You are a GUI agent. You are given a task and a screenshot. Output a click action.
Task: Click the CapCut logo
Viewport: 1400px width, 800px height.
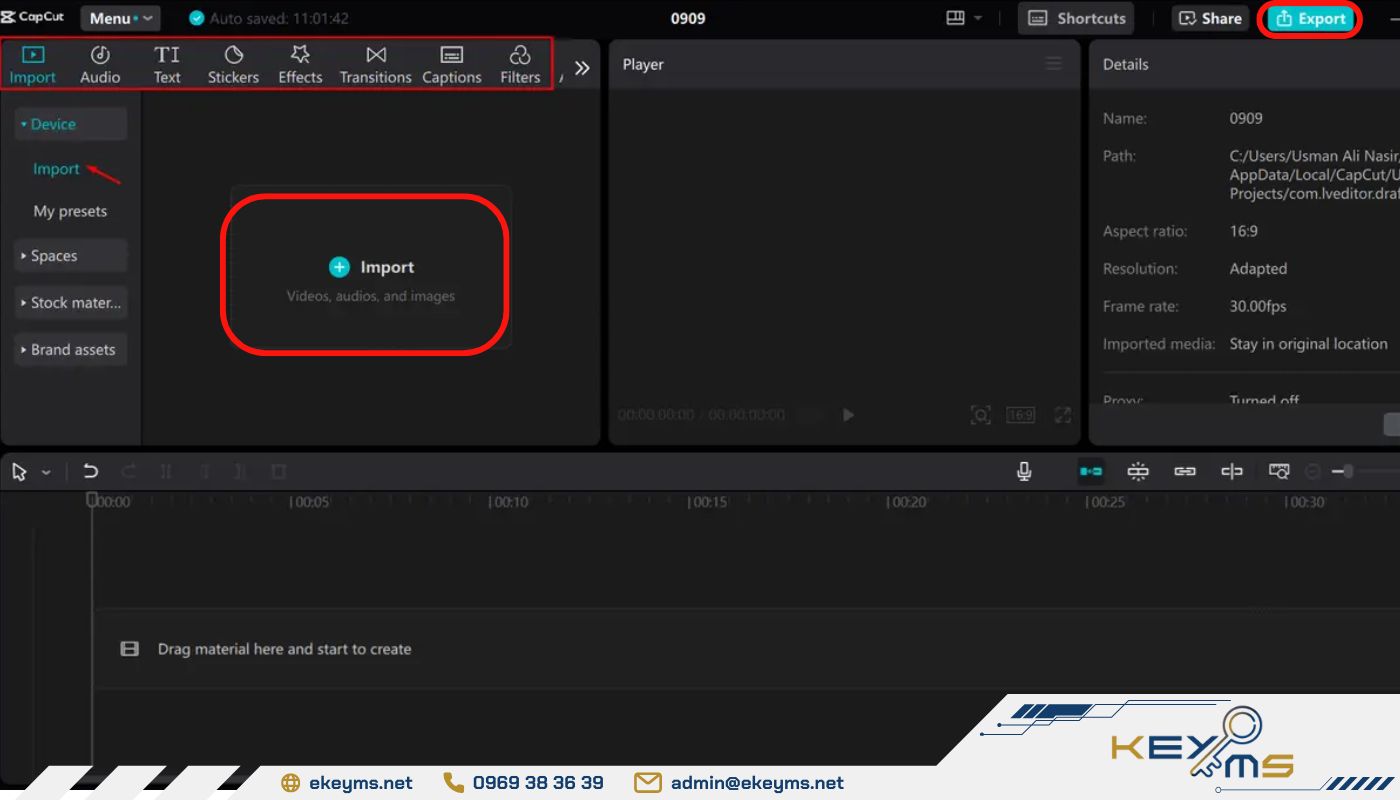point(33,17)
